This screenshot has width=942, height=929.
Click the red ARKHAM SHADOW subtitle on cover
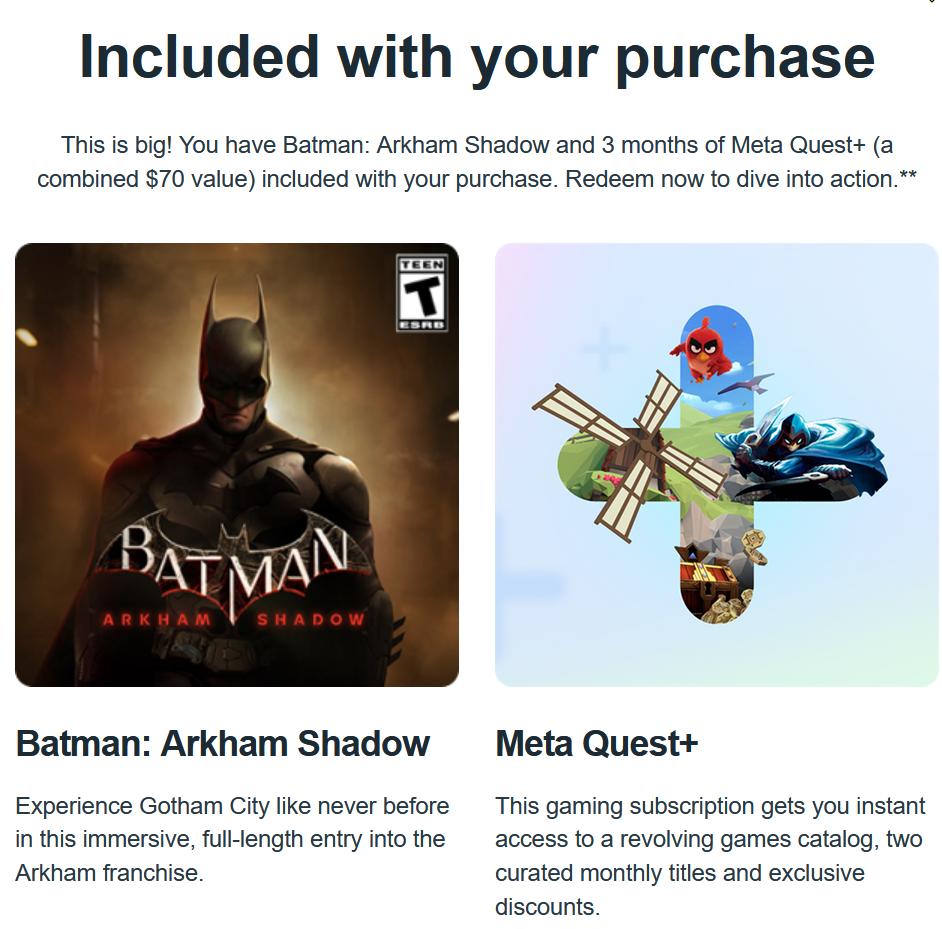pos(235,620)
